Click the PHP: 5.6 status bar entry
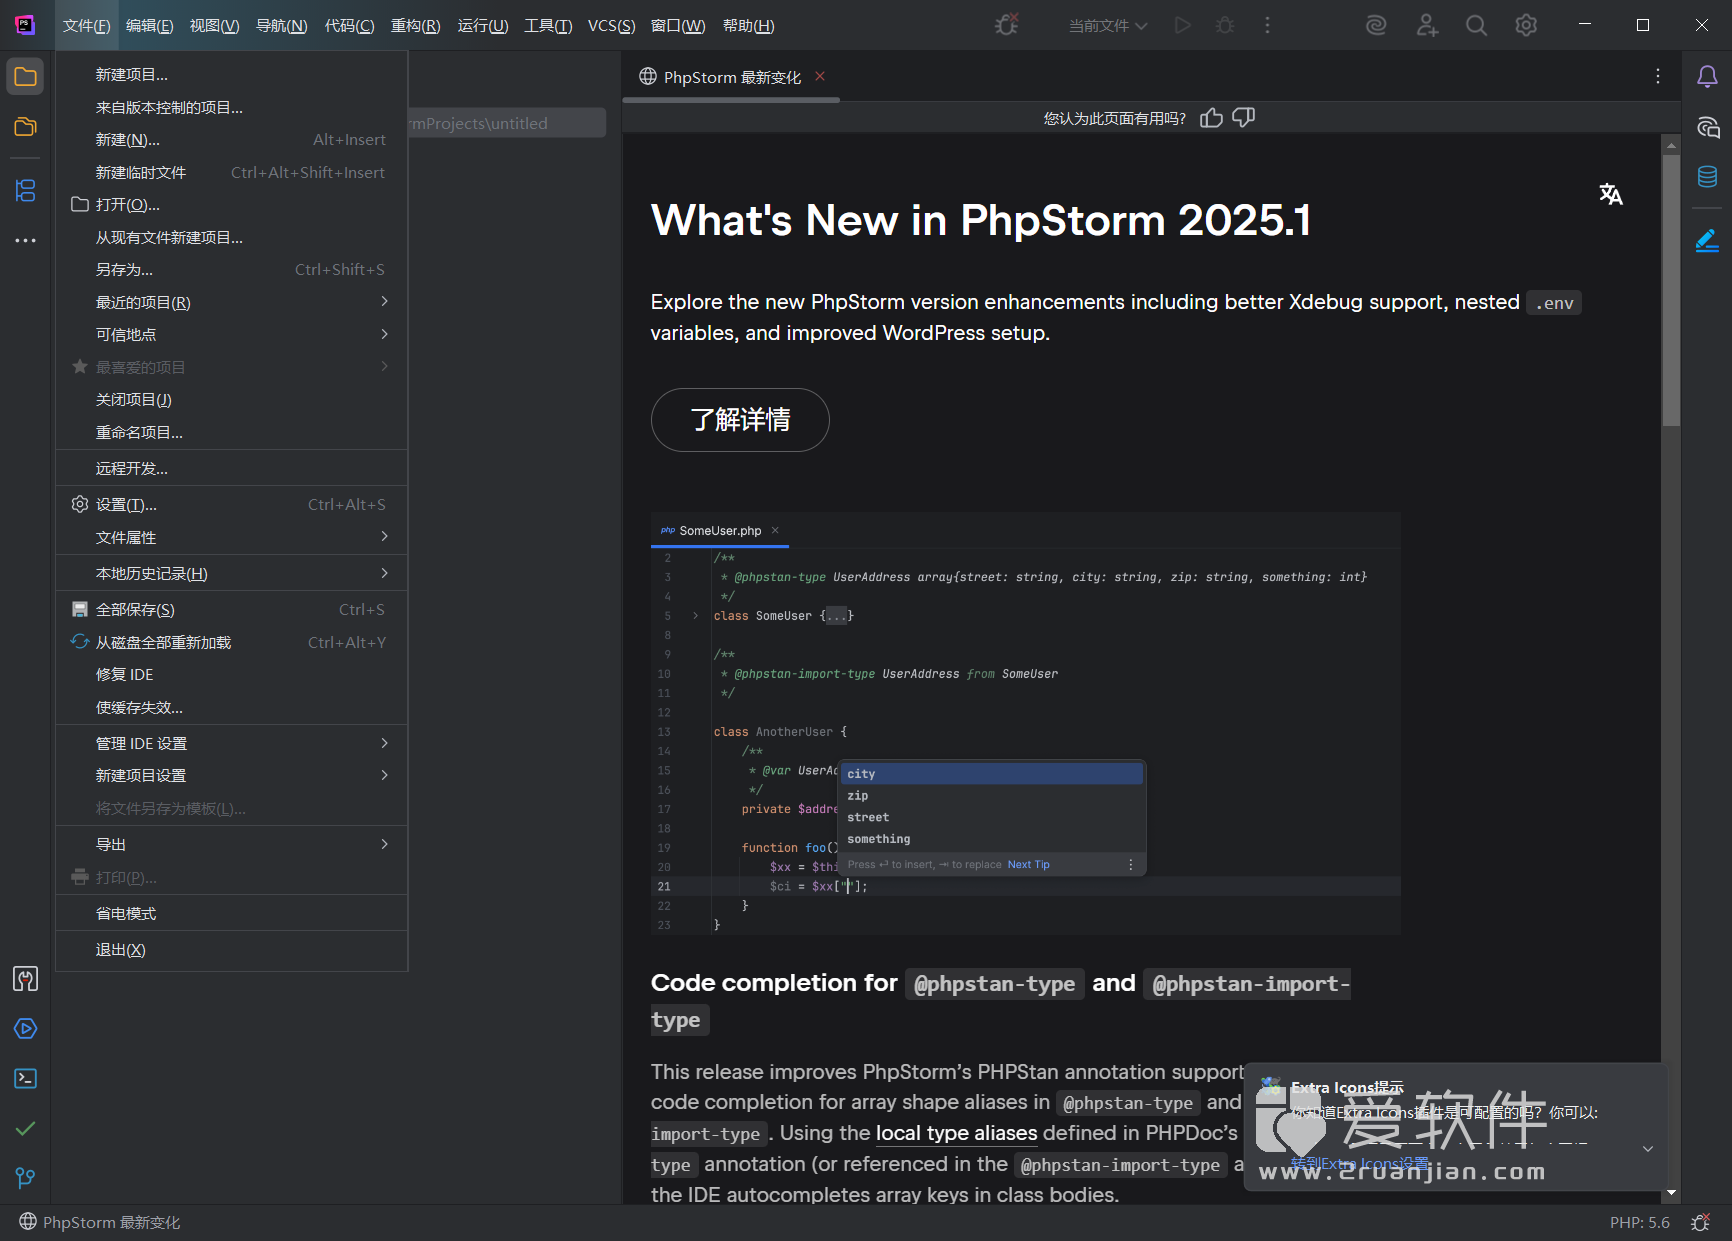Image resolution: width=1732 pixels, height=1241 pixels. pos(1639,1222)
